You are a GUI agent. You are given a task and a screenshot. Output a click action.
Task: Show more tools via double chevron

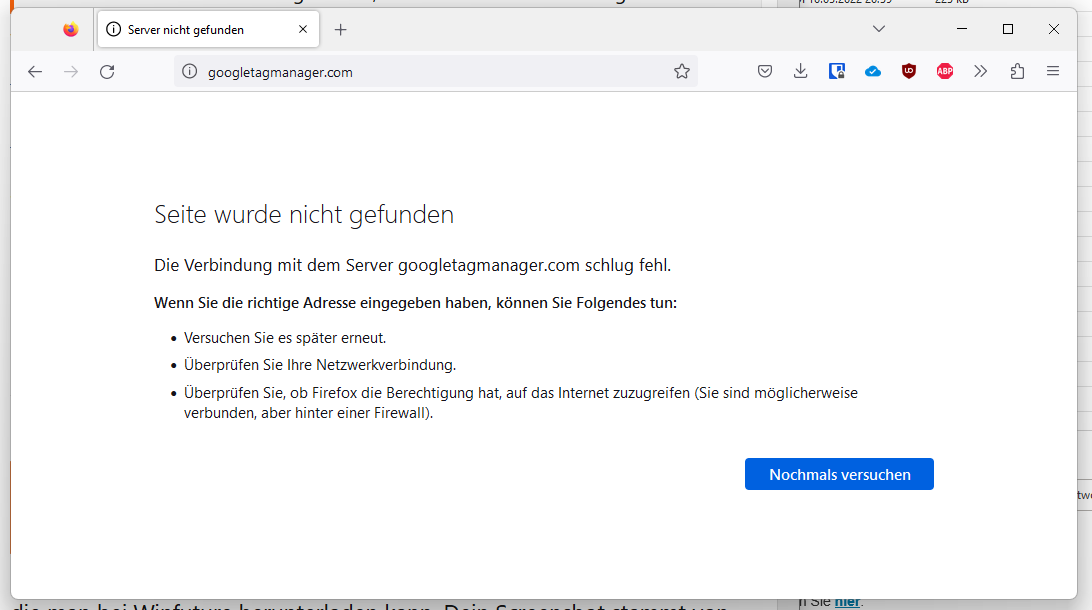coord(981,71)
